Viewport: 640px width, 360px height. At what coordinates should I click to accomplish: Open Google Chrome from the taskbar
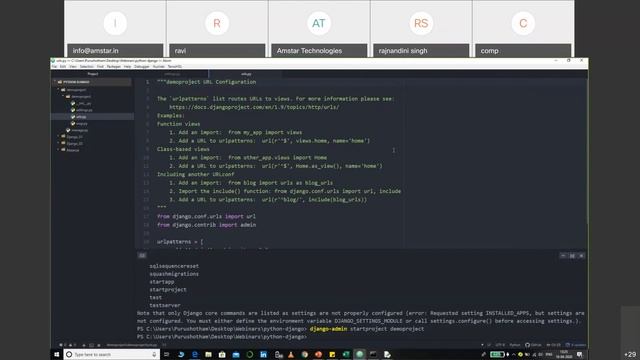[304, 355]
